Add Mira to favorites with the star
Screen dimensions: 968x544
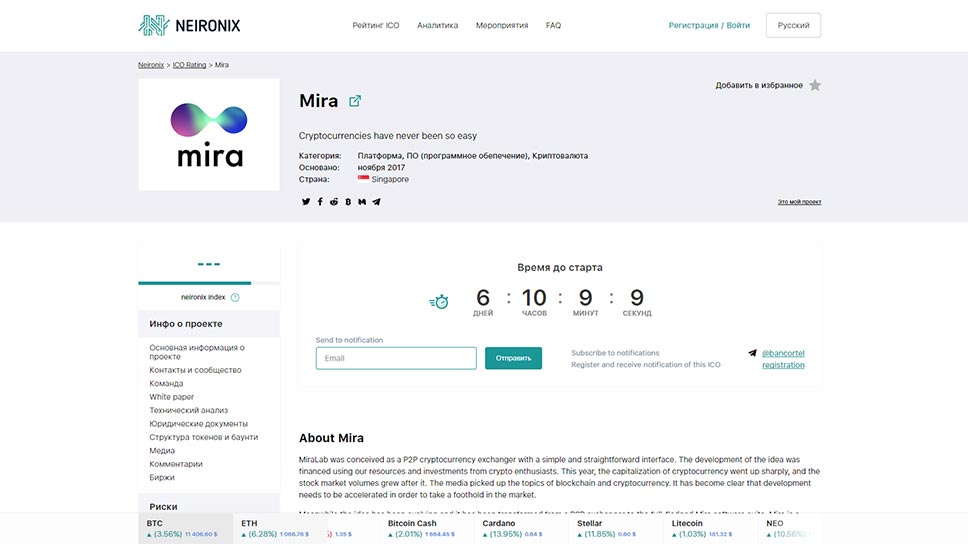pyautogui.click(x=815, y=85)
